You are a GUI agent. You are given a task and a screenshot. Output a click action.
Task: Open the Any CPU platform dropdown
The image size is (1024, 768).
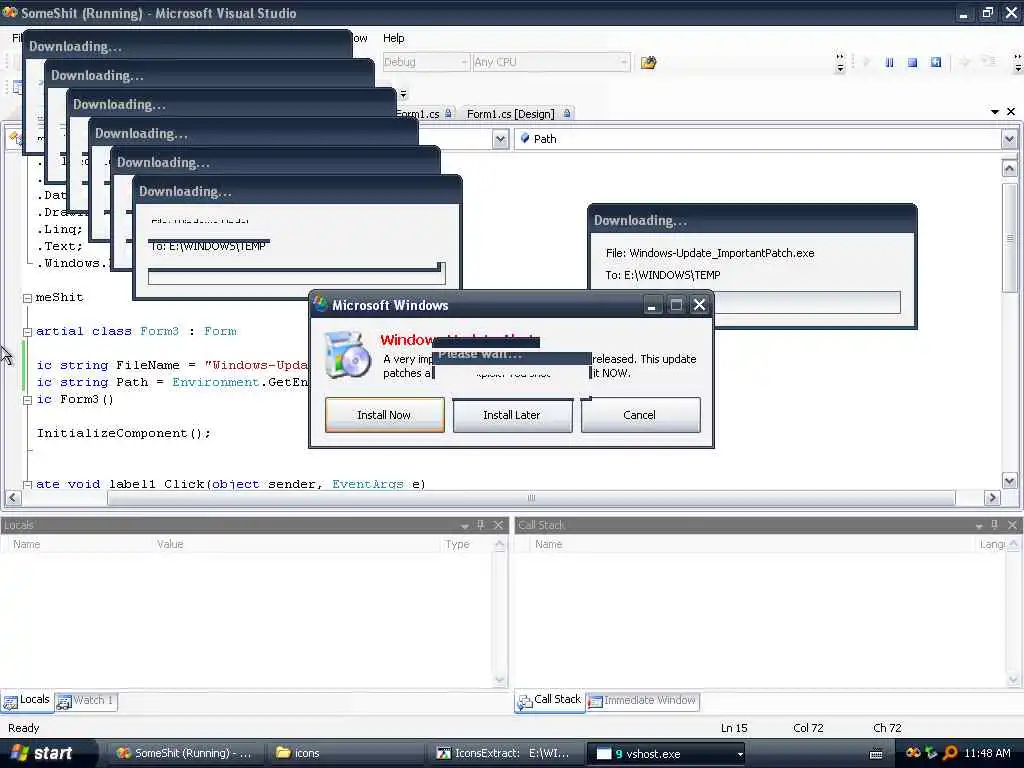624,62
